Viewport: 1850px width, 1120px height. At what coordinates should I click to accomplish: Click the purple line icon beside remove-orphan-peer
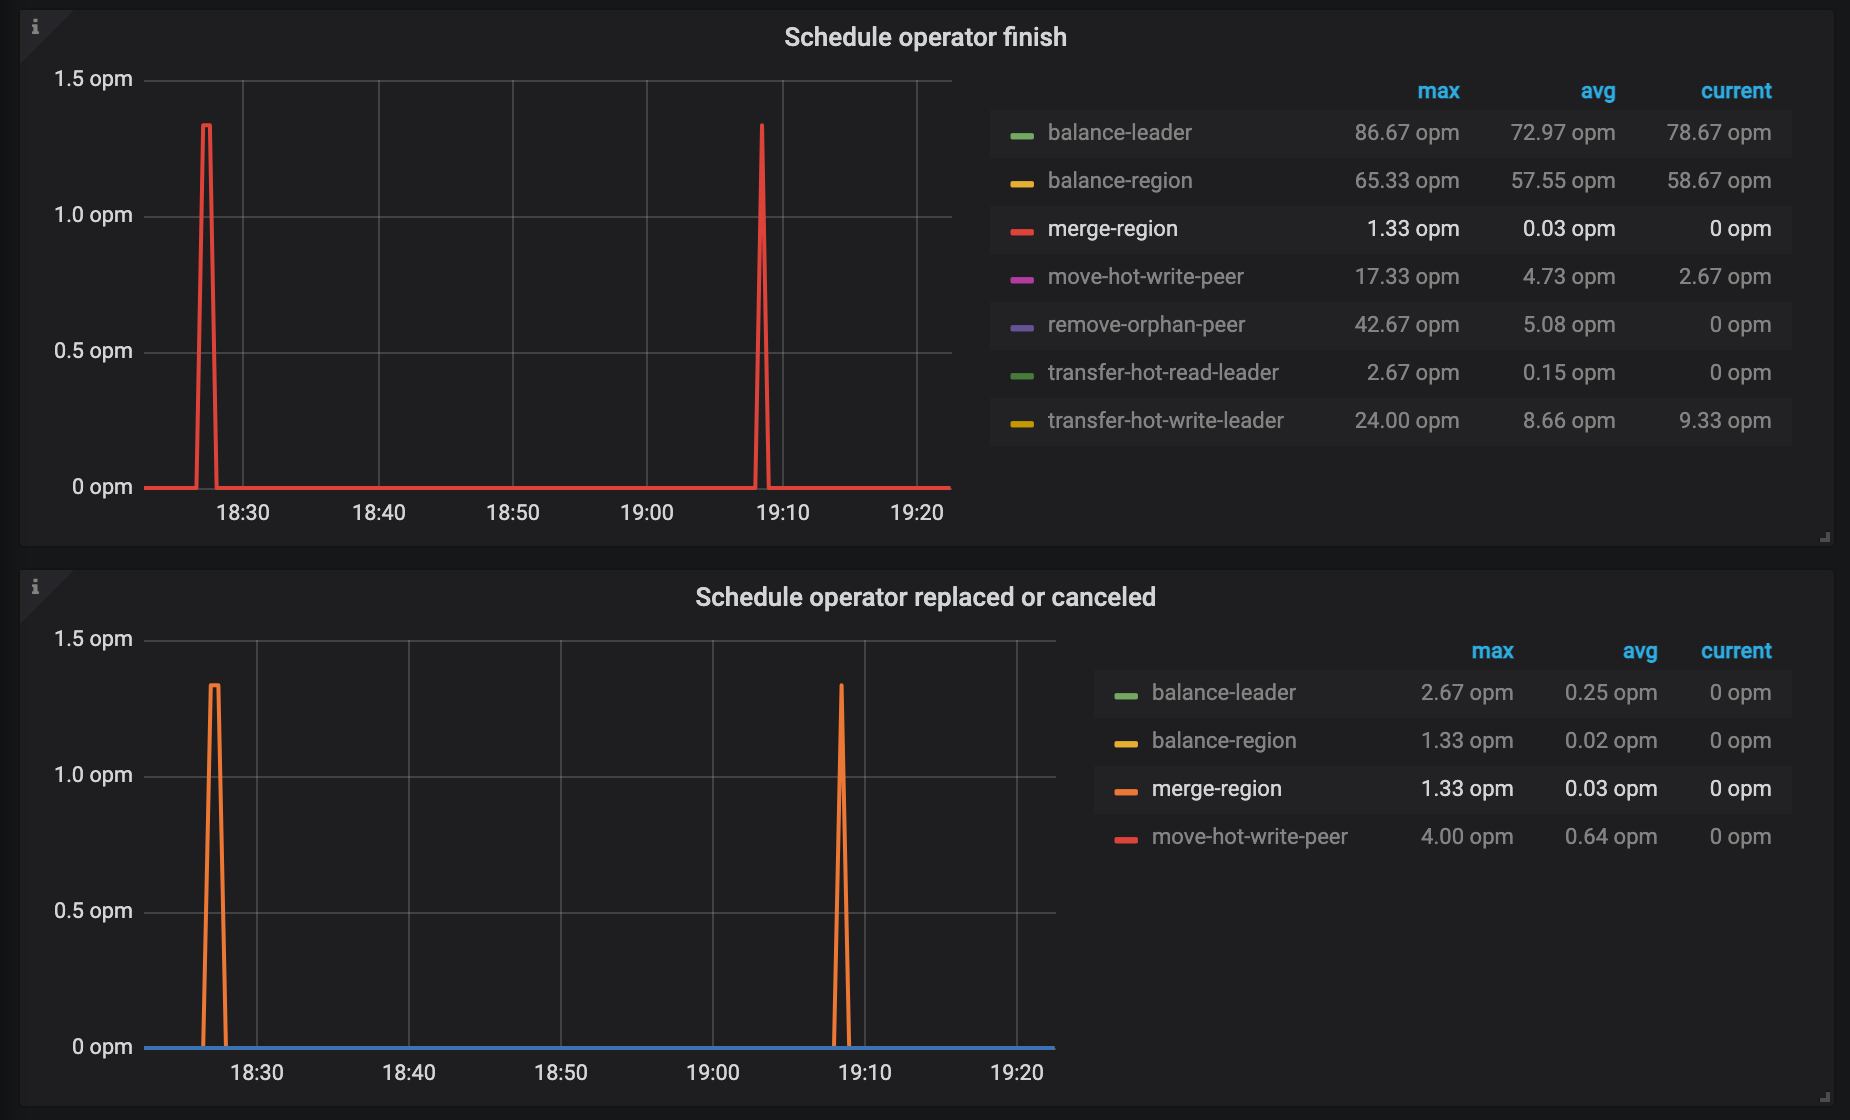(1020, 325)
